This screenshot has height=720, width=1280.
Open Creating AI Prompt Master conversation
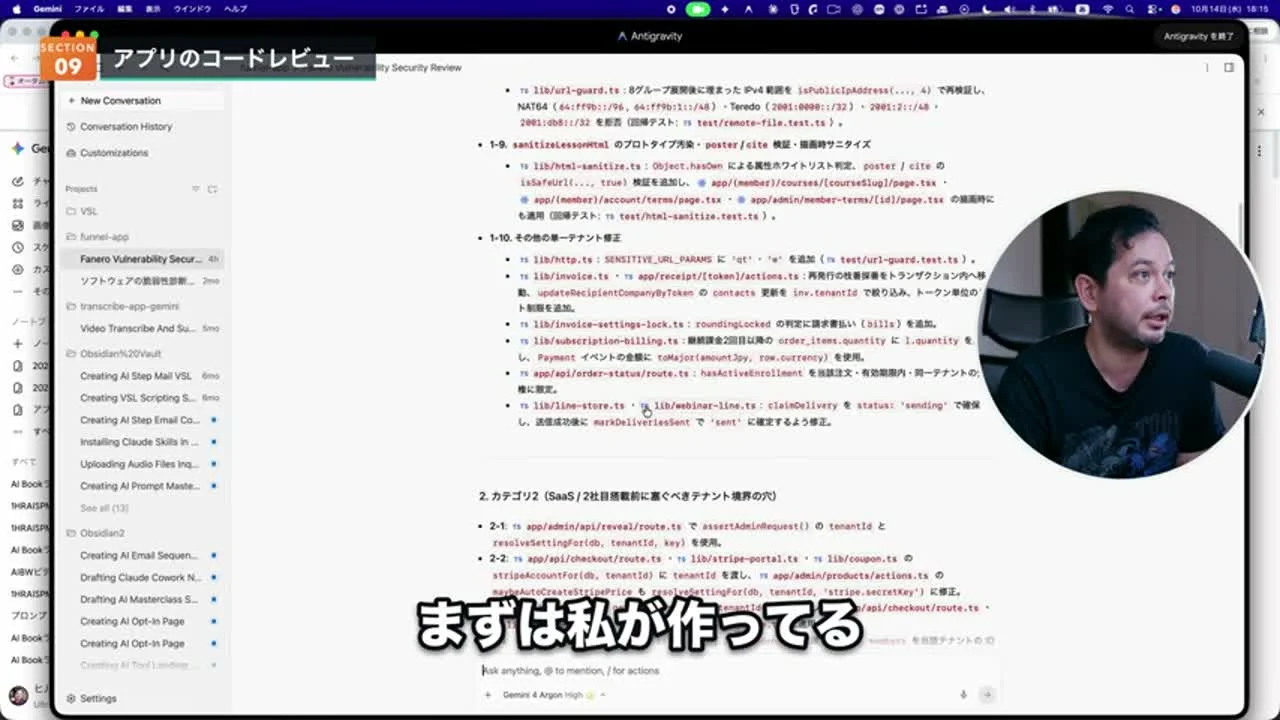[144, 486]
